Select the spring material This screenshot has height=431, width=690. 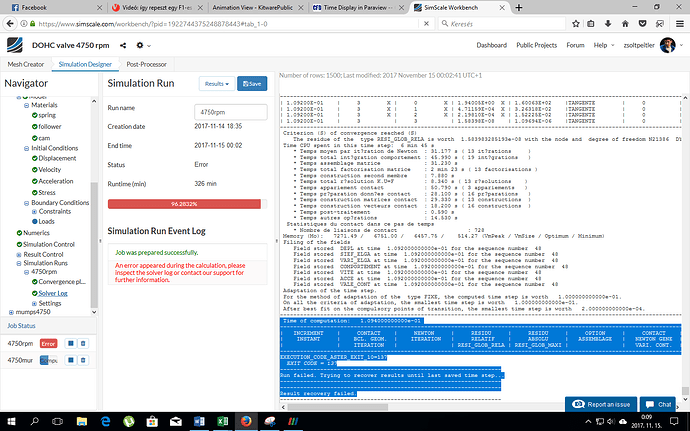coord(47,115)
